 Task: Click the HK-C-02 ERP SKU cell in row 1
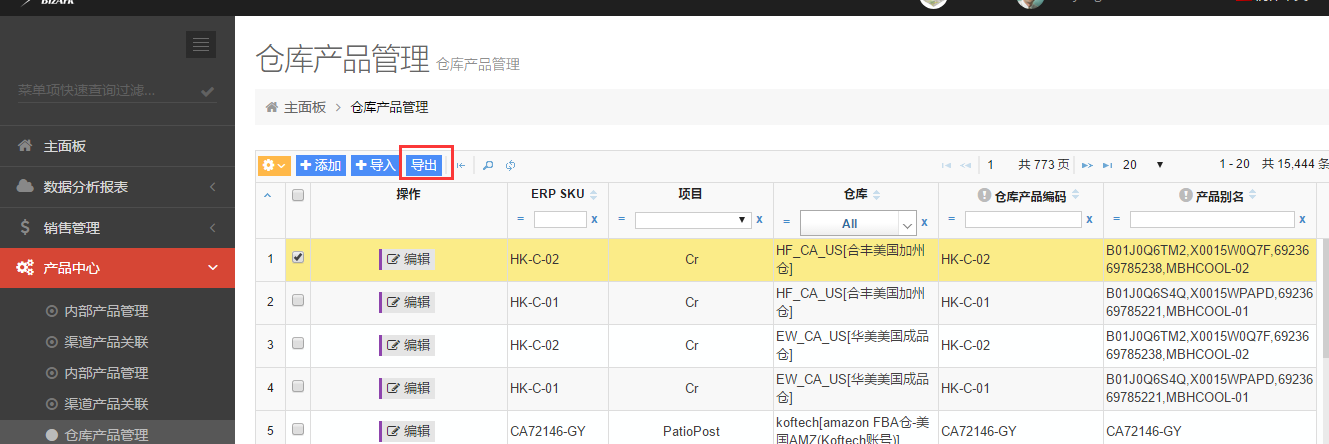point(558,259)
